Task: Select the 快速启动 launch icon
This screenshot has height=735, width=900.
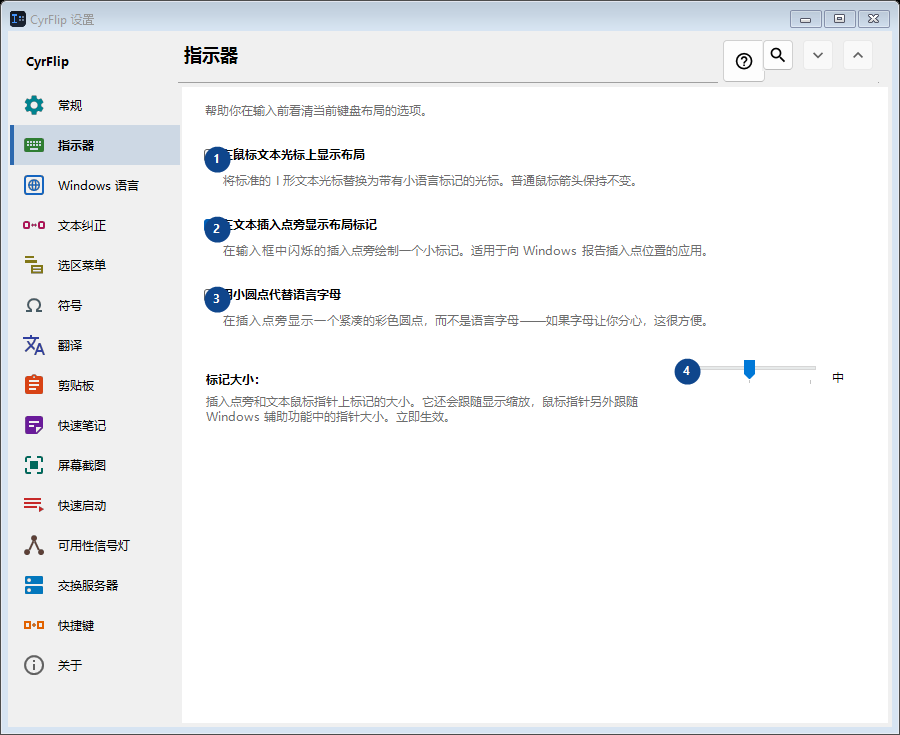Action: point(34,505)
